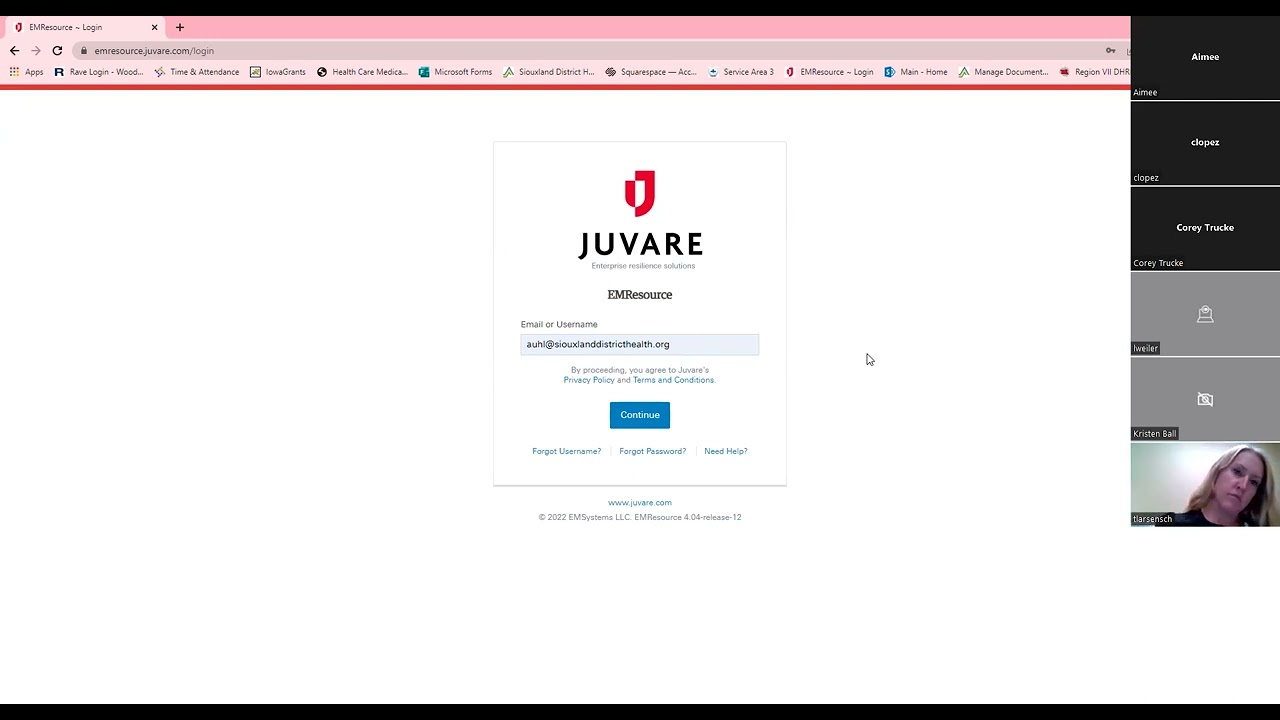
Task: Open a new browser tab
Action: pos(180,27)
